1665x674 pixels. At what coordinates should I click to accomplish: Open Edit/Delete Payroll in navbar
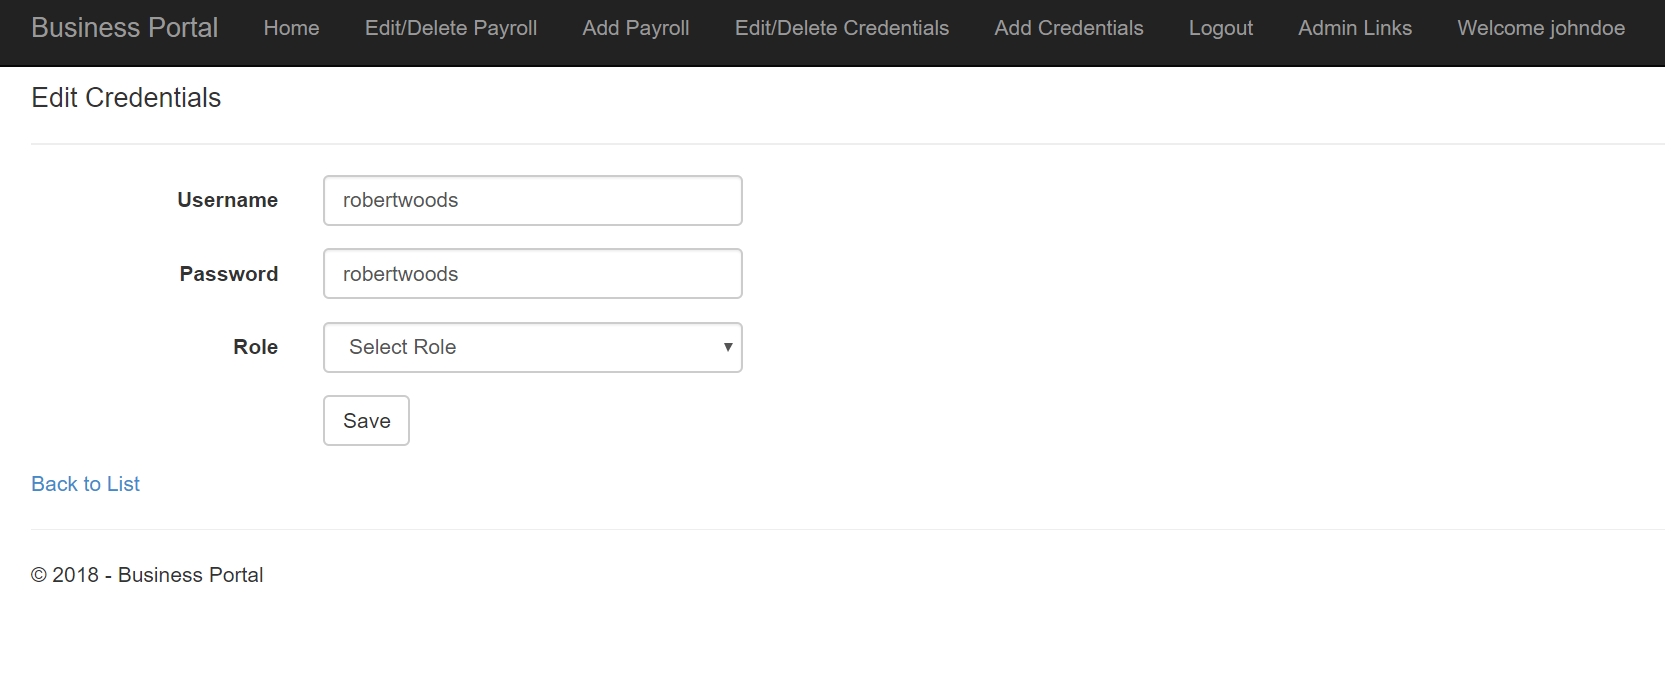[451, 28]
